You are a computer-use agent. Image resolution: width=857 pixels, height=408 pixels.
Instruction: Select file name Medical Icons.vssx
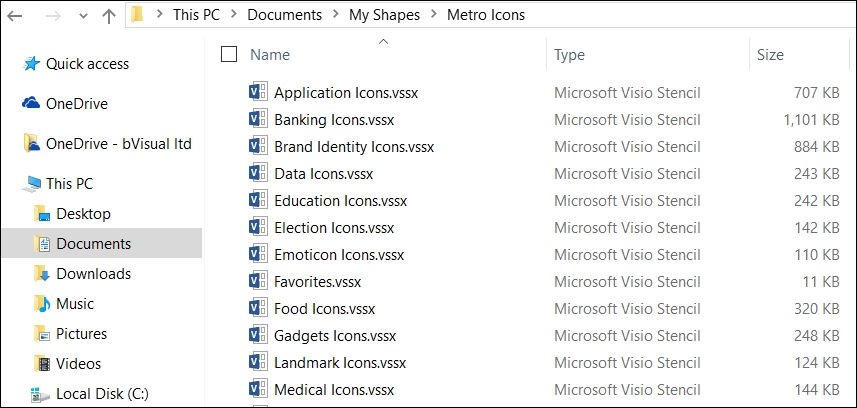pos(334,390)
